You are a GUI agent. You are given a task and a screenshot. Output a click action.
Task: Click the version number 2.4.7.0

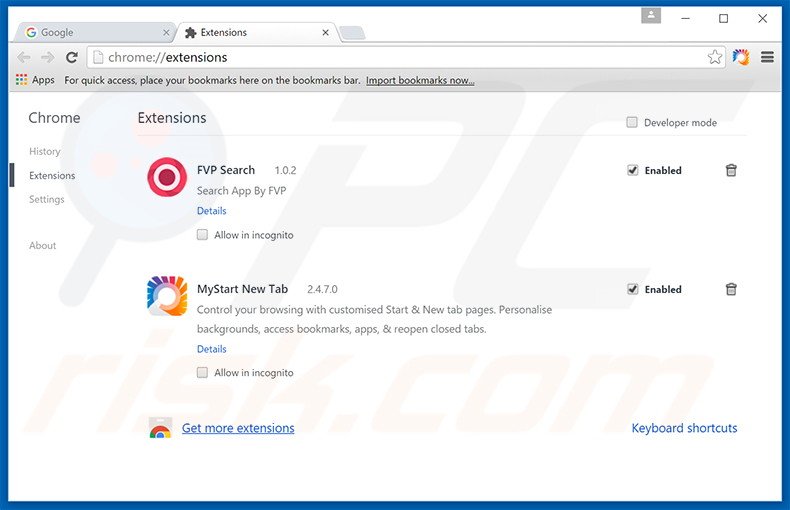point(322,289)
